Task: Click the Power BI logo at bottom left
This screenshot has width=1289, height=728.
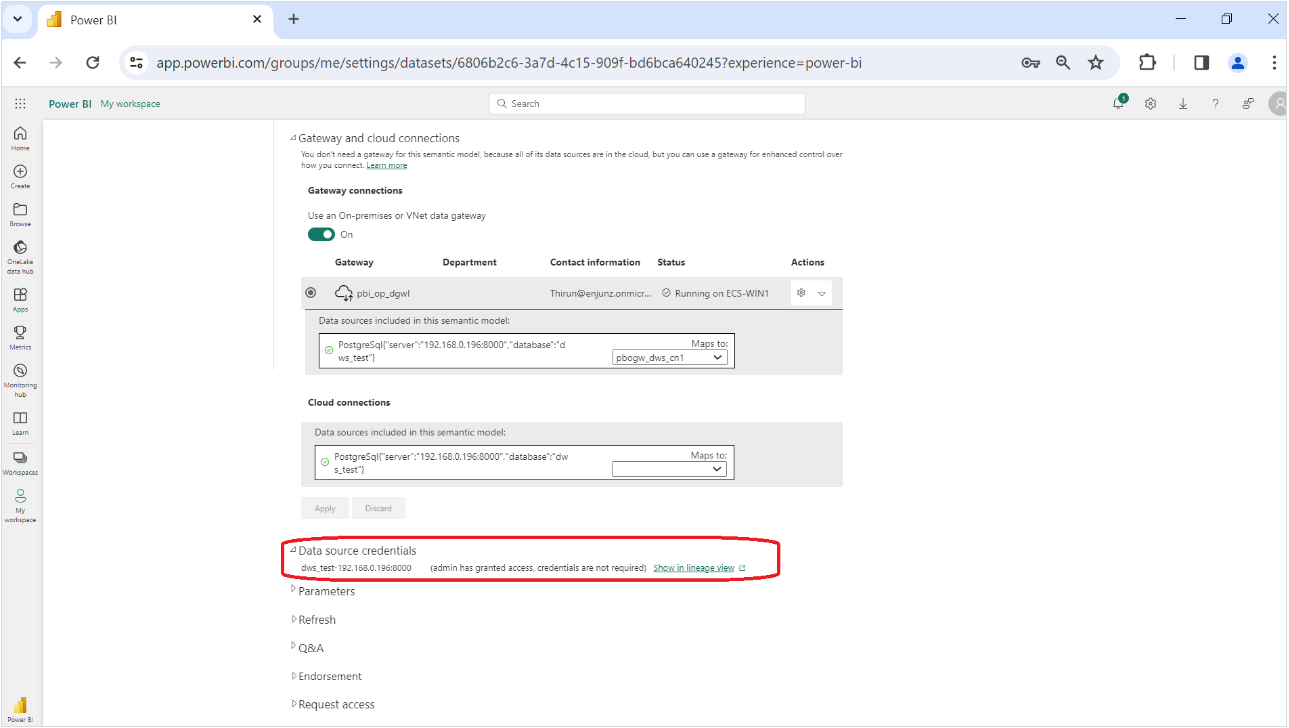Action: click(x=20, y=708)
